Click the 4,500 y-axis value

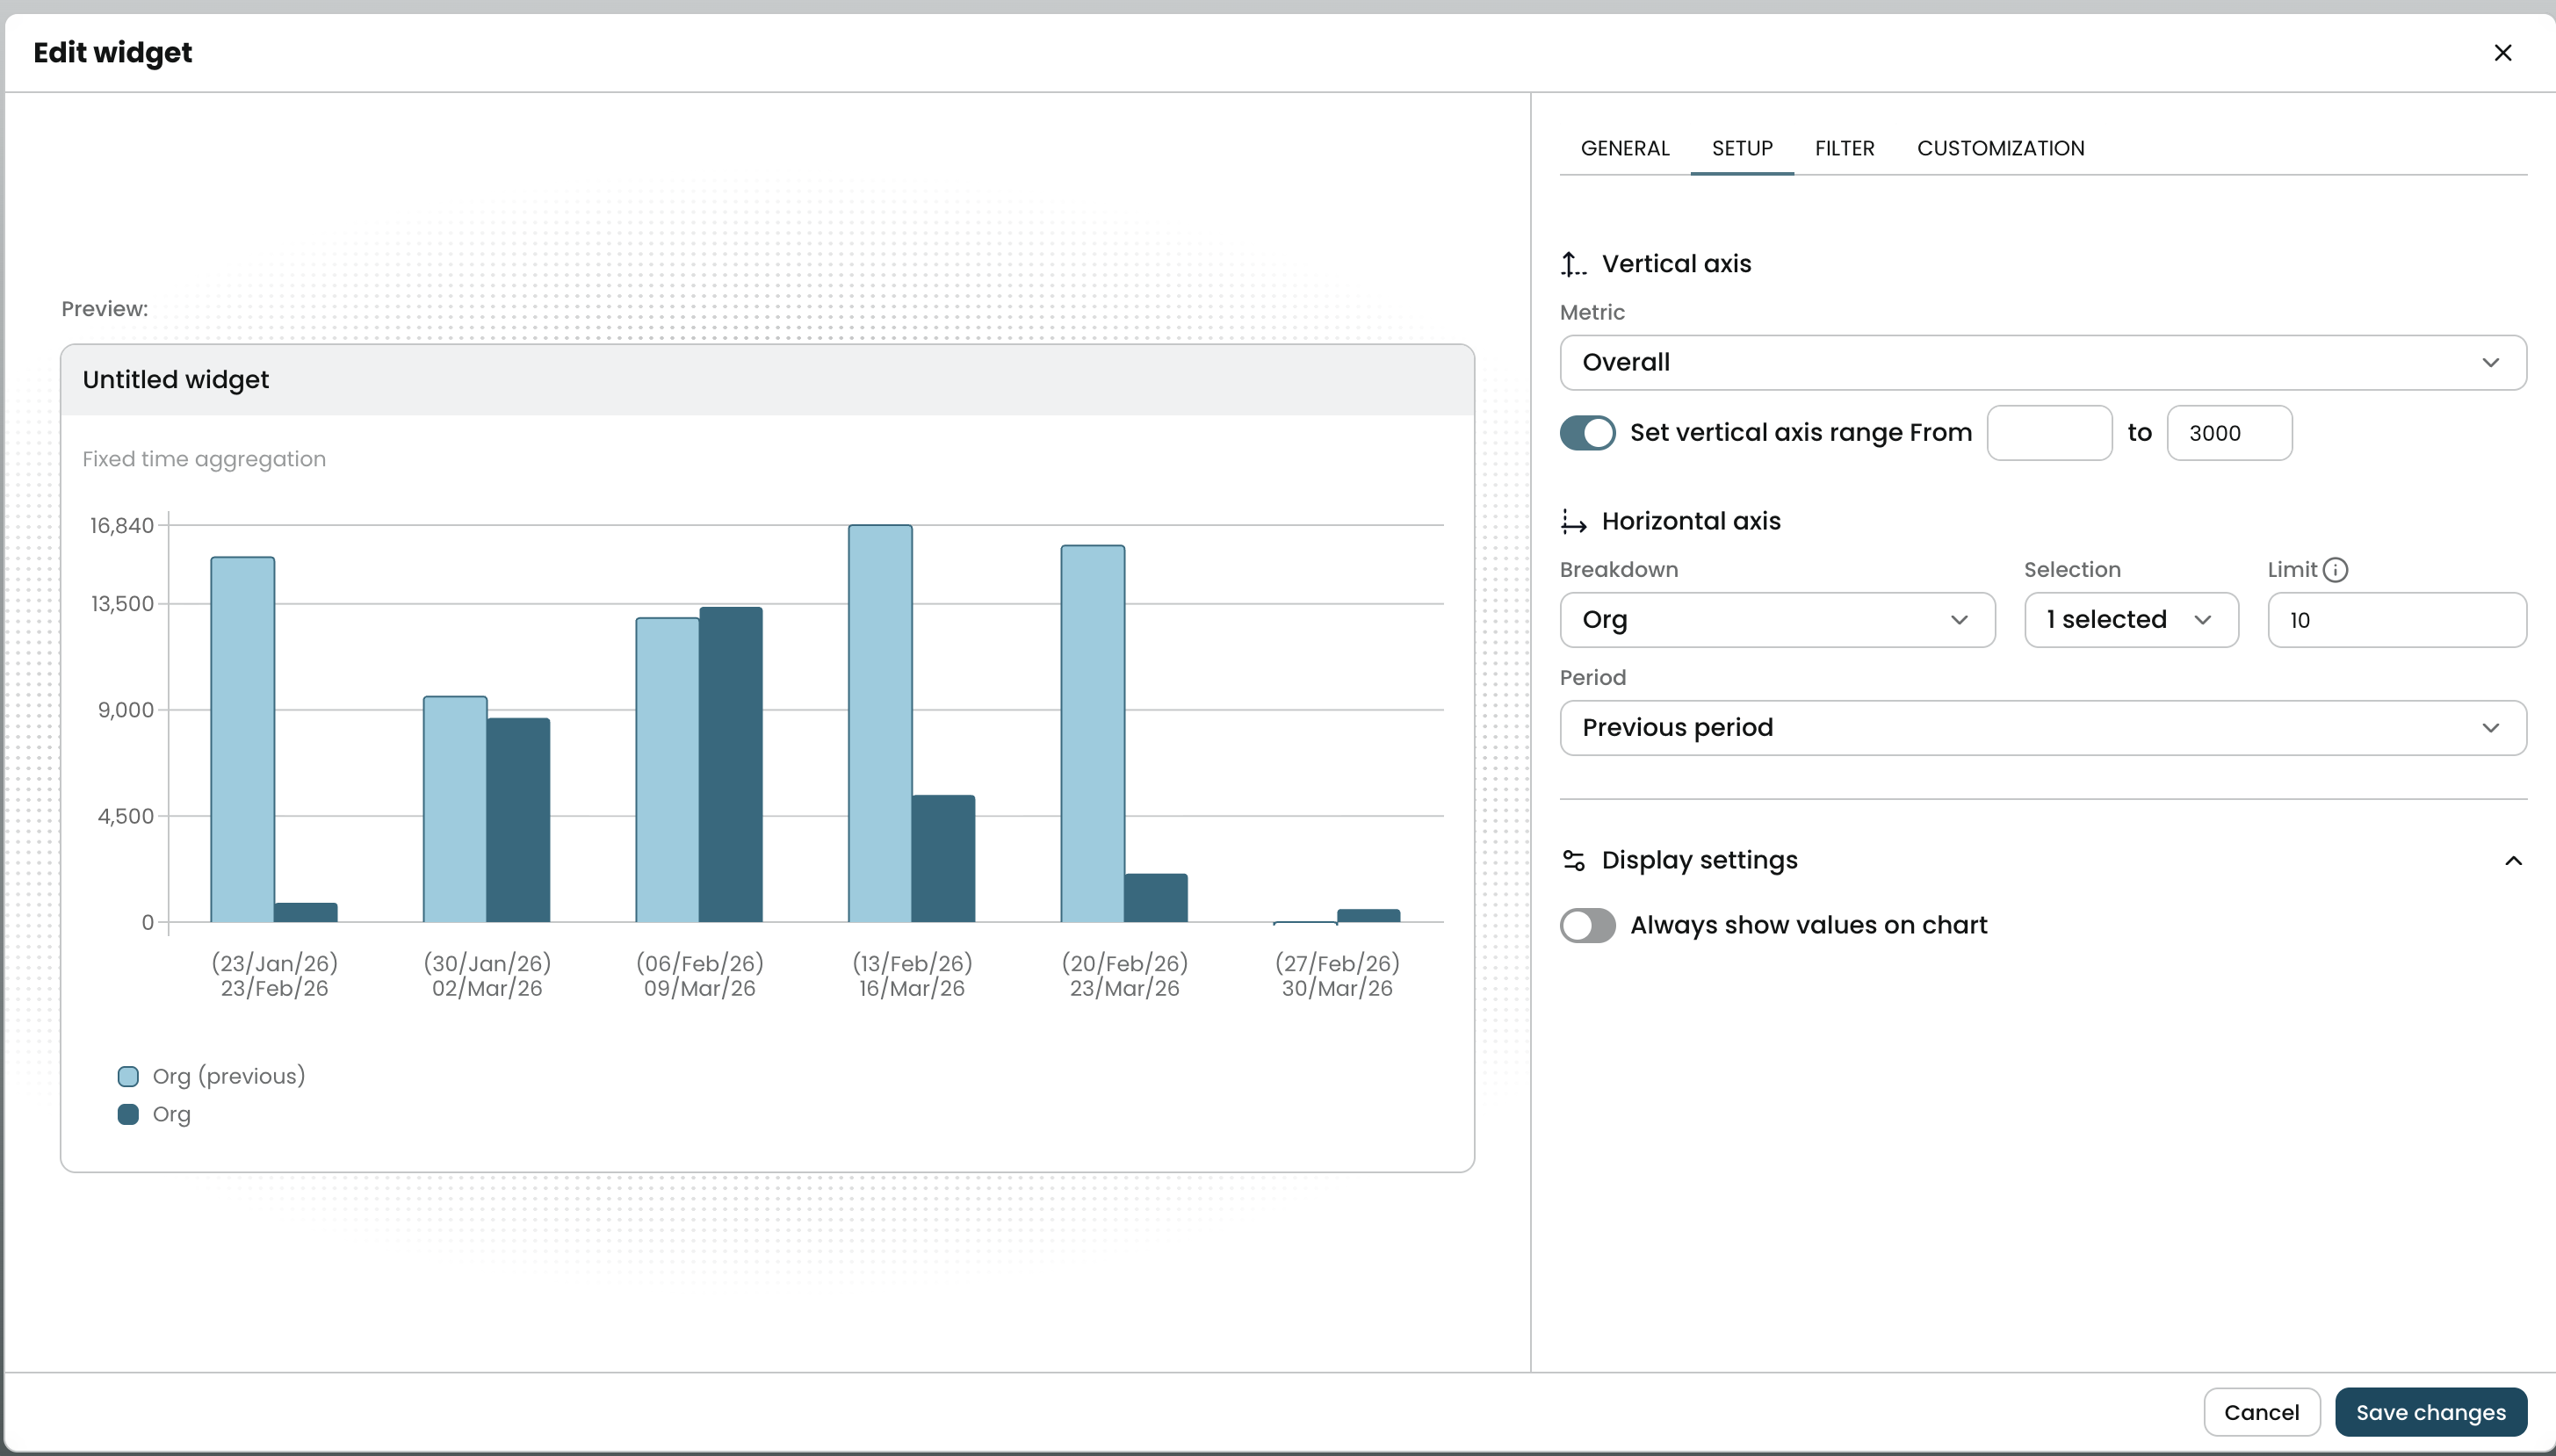[126, 816]
